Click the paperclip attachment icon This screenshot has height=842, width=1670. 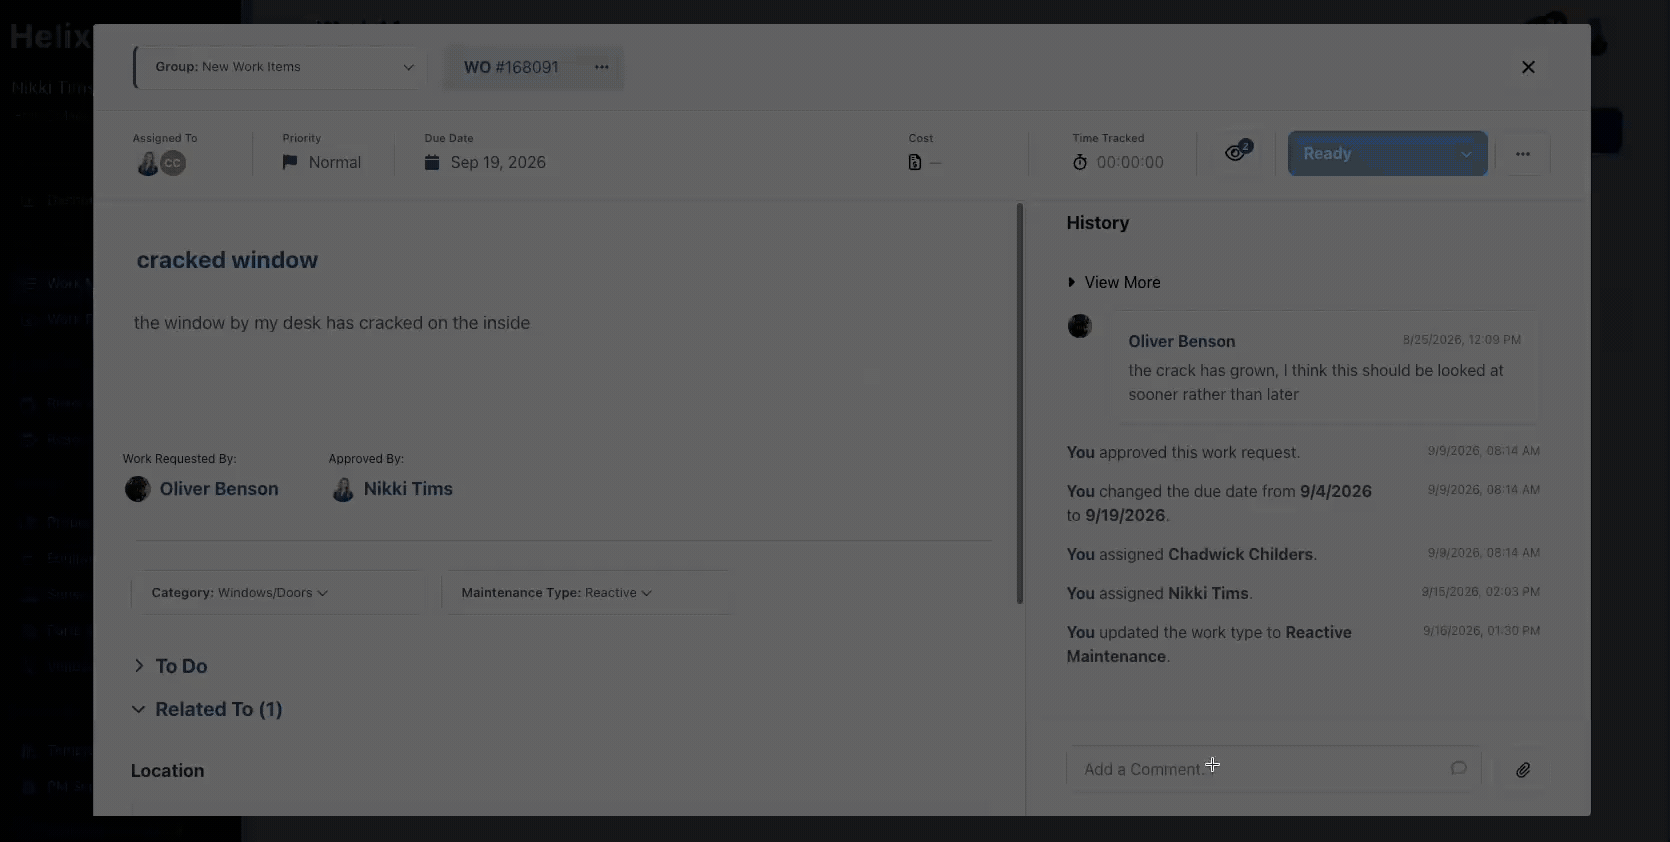(1522, 770)
